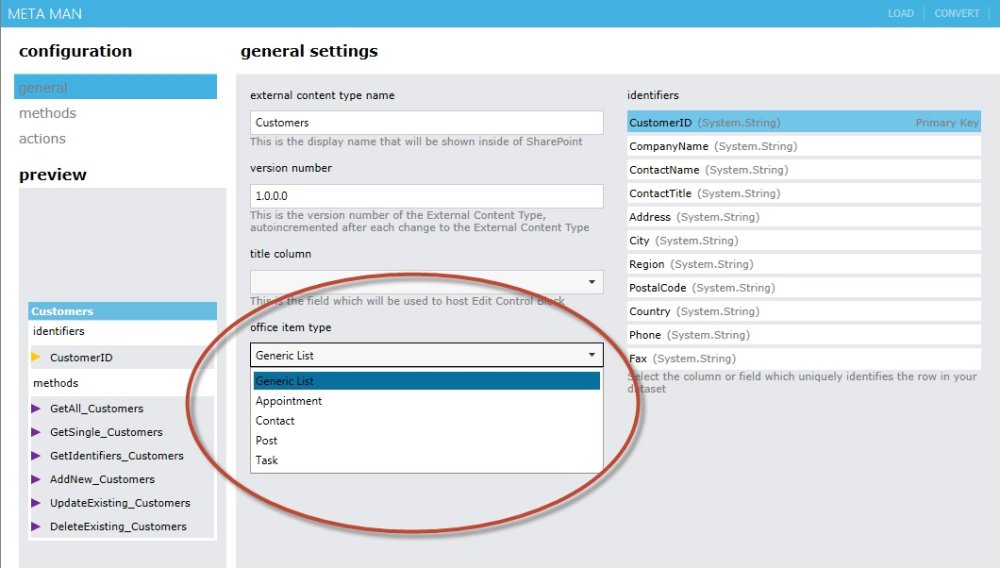Choose Appointment from office item type list

point(289,401)
